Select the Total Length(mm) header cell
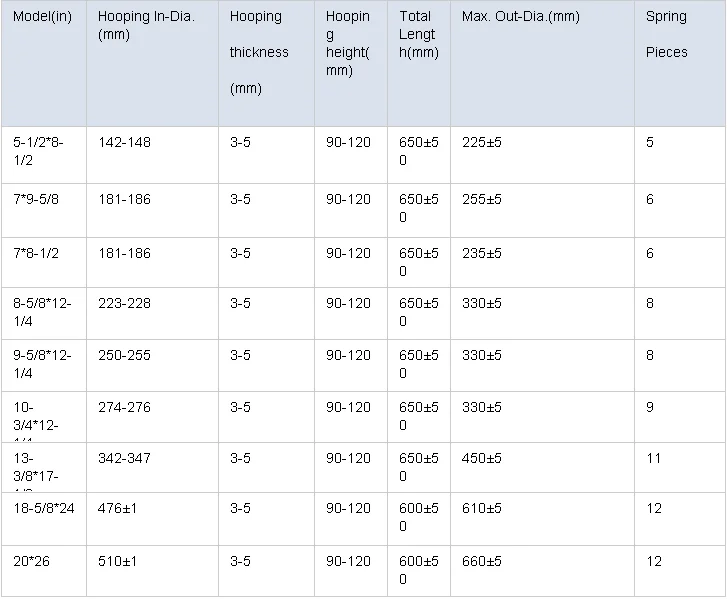 418,34
